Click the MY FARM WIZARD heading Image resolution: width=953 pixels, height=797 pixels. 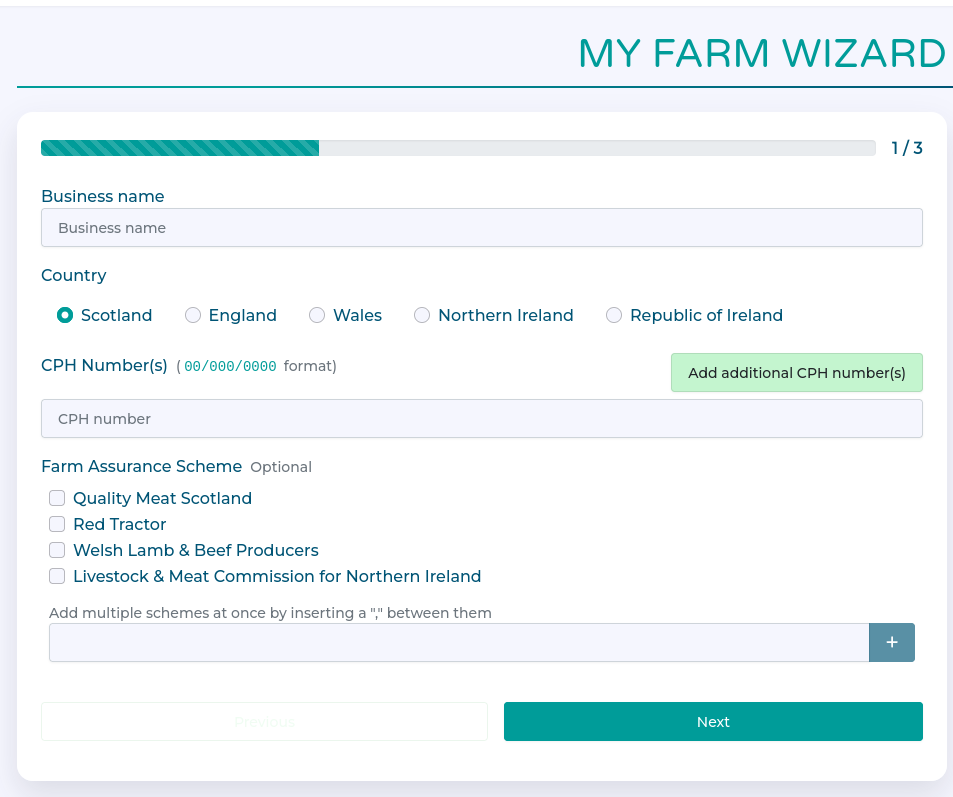[762, 54]
